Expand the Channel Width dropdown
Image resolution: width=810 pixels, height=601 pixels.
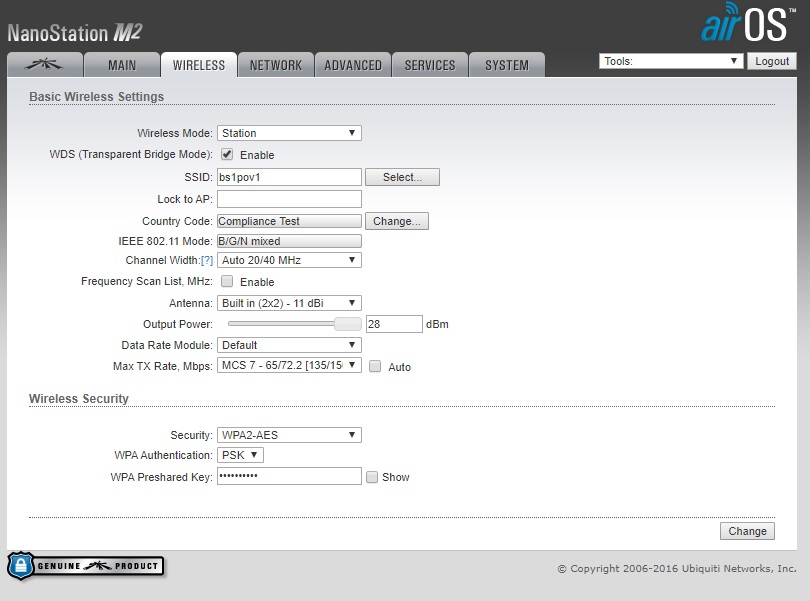(289, 260)
